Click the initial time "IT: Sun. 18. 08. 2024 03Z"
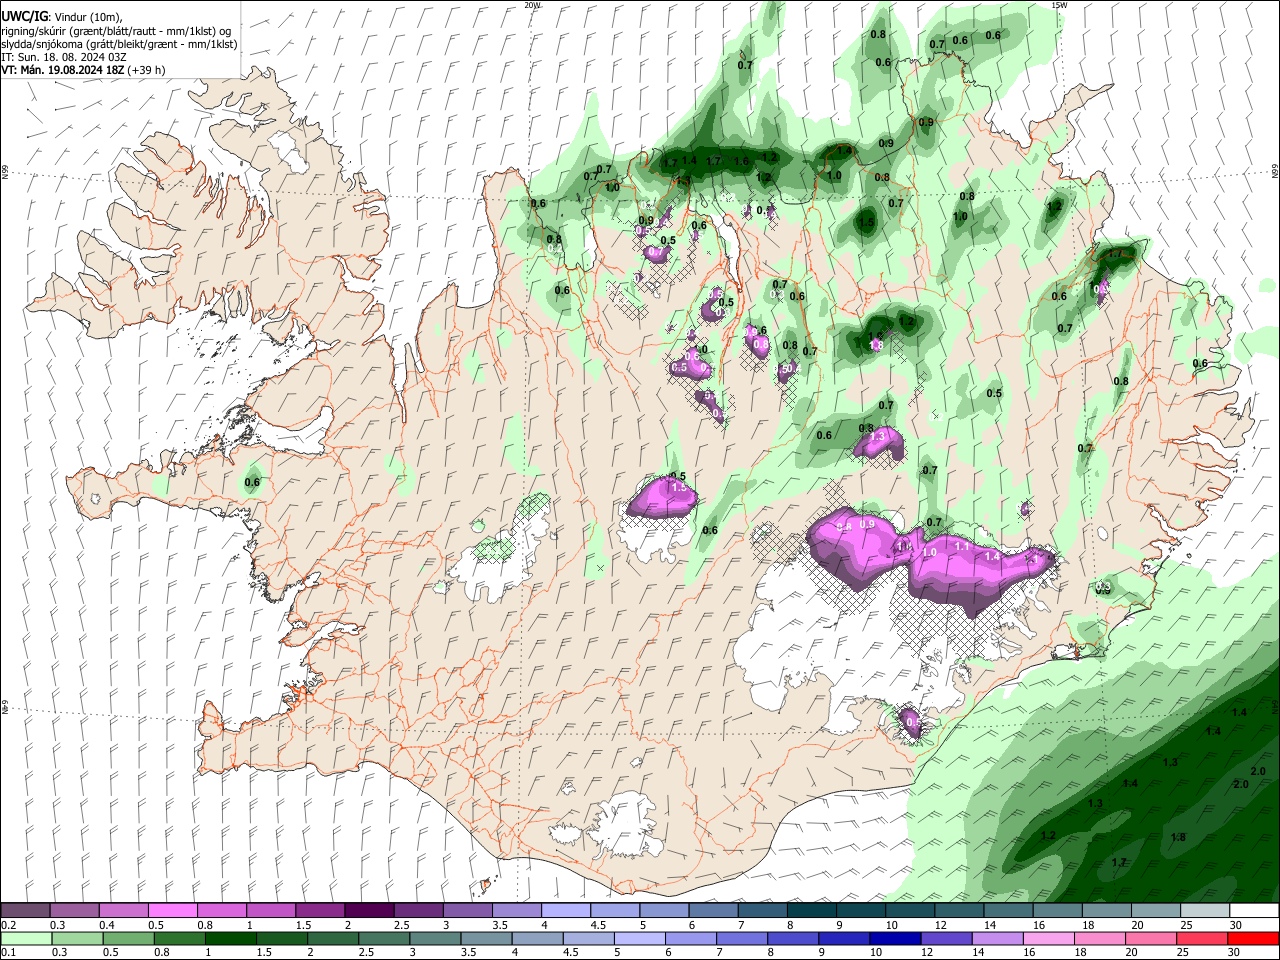Viewport: 1280px width, 960px height. tap(64, 57)
